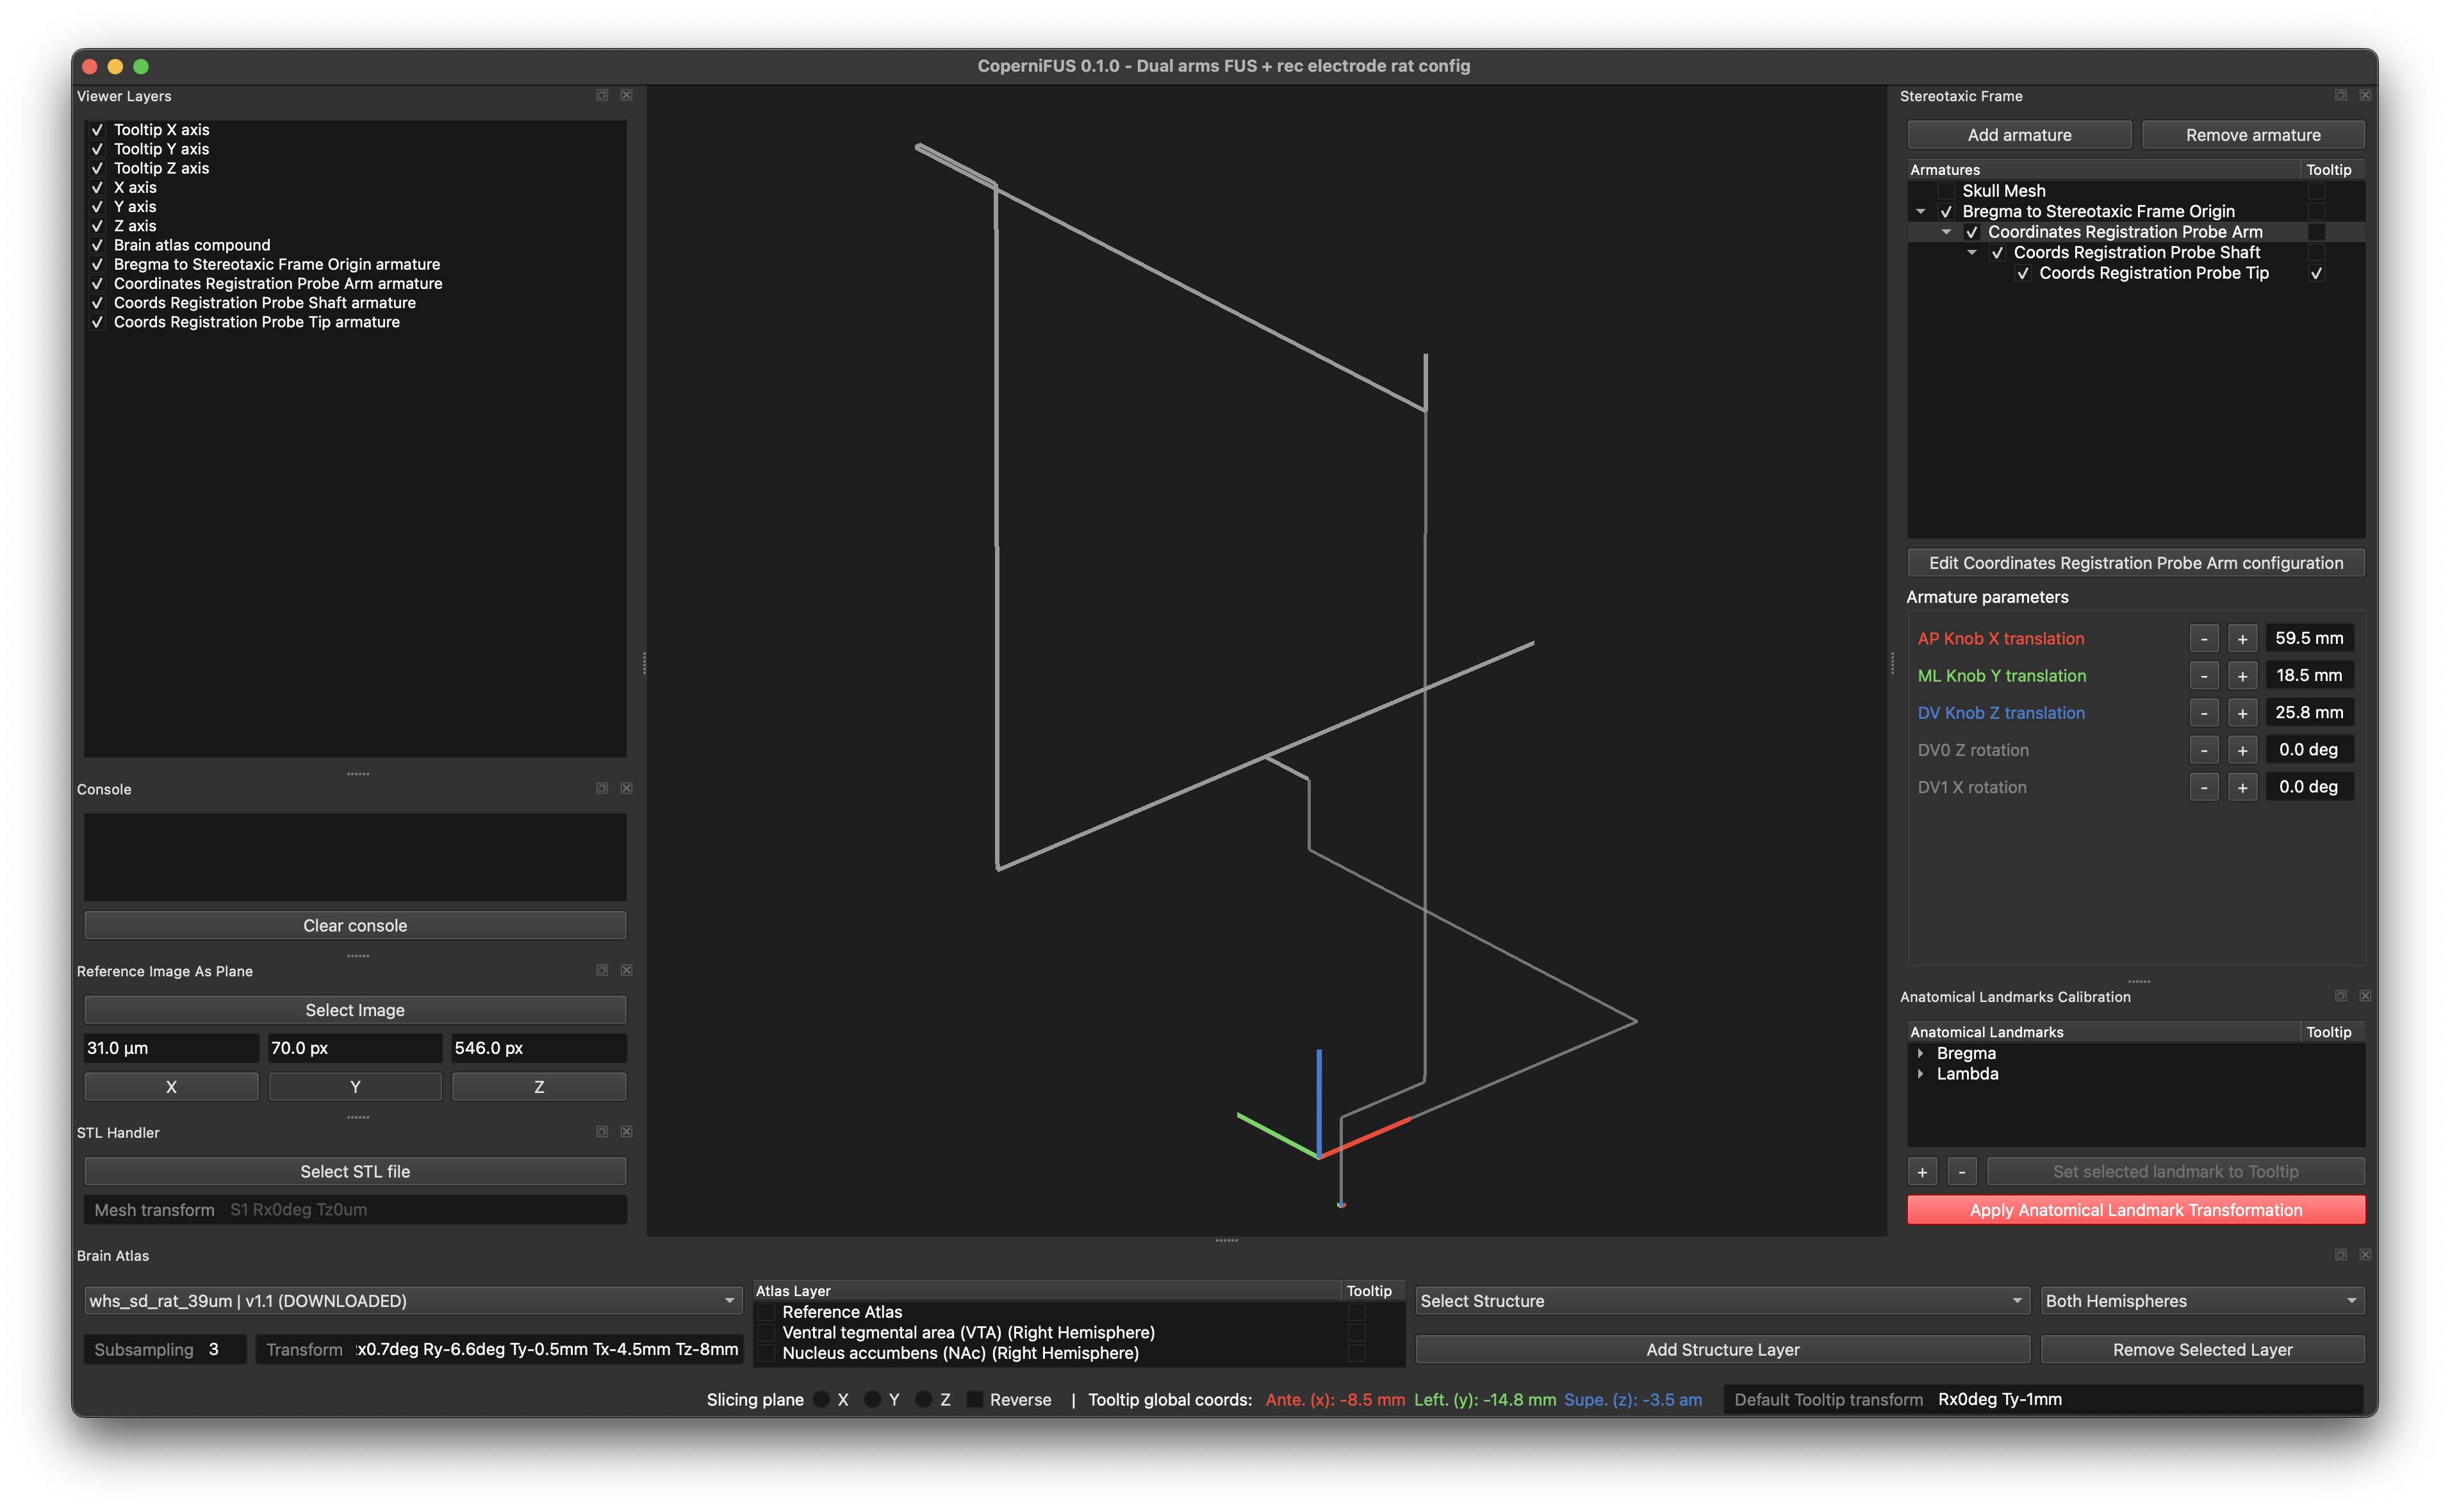Float the Brain Atlas panel
The width and height of the screenshot is (2450, 1512).
point(2341,1254)
